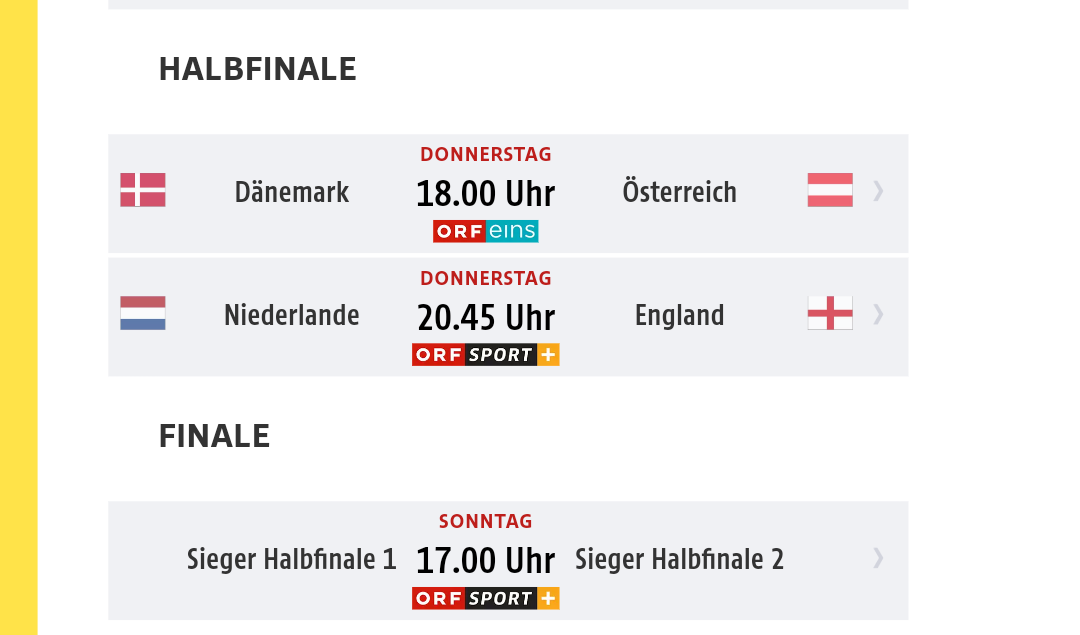Click the Denmark flag icon
1080x635 pixels.
tap(143, 190)
